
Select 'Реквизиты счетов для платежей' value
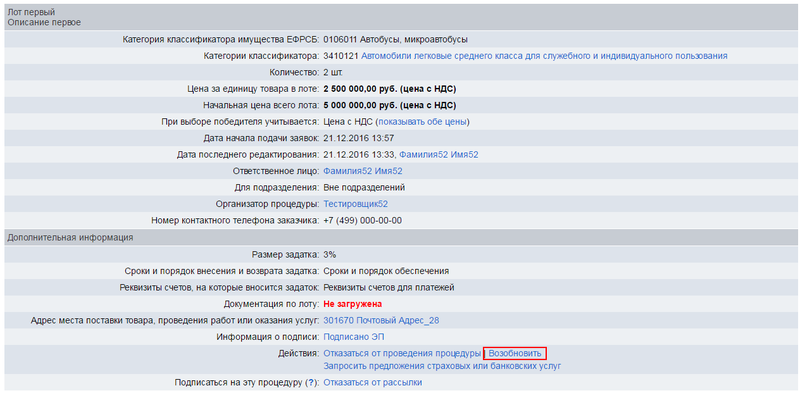click(389, 287)
